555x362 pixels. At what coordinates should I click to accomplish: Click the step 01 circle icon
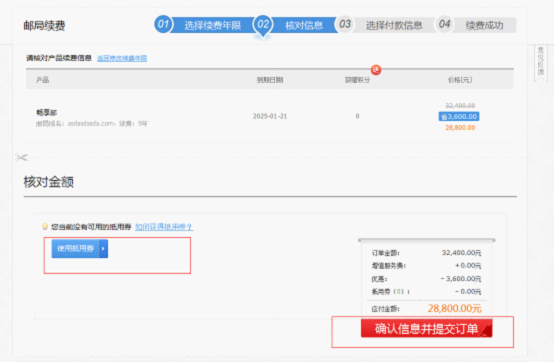point(163,24)
